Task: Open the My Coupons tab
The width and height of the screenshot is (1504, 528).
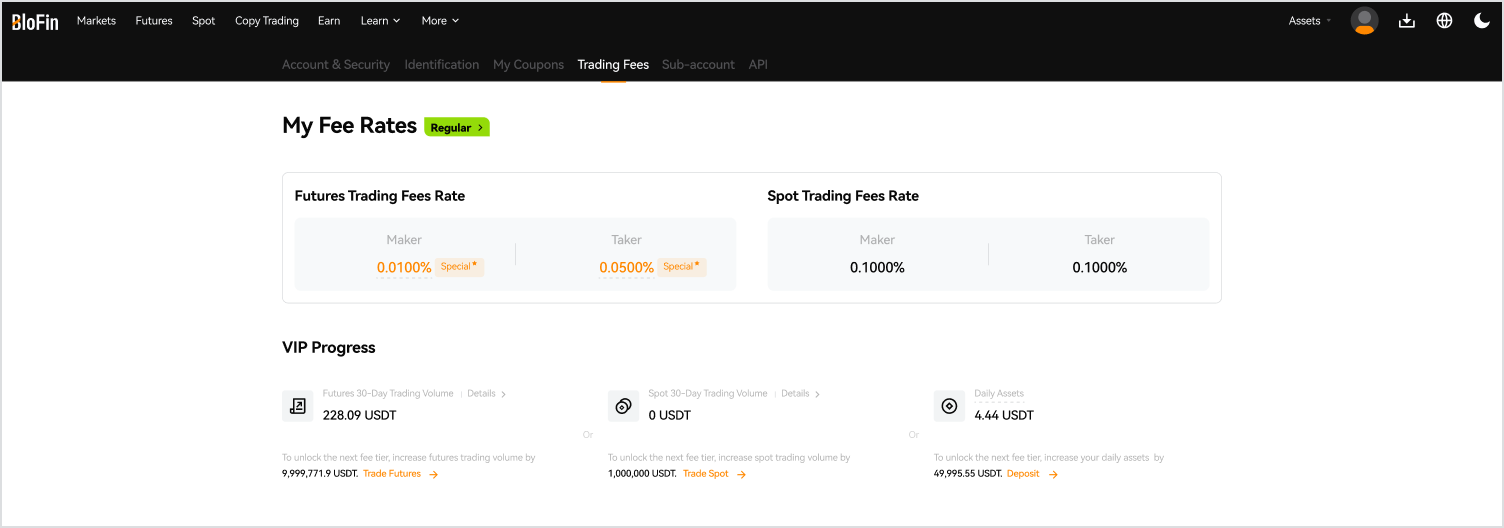Action: (x=528, y=65)
